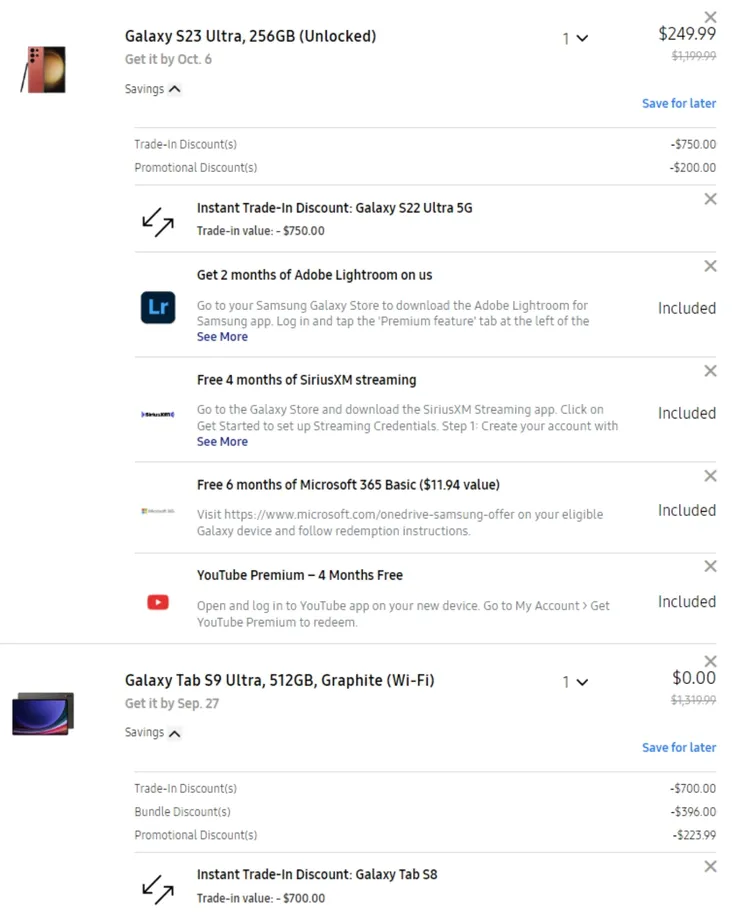Viewport: 740px width, 916px height.
Task: Click 'Included' label for YouTube Premium
Action: pos(687,602)
